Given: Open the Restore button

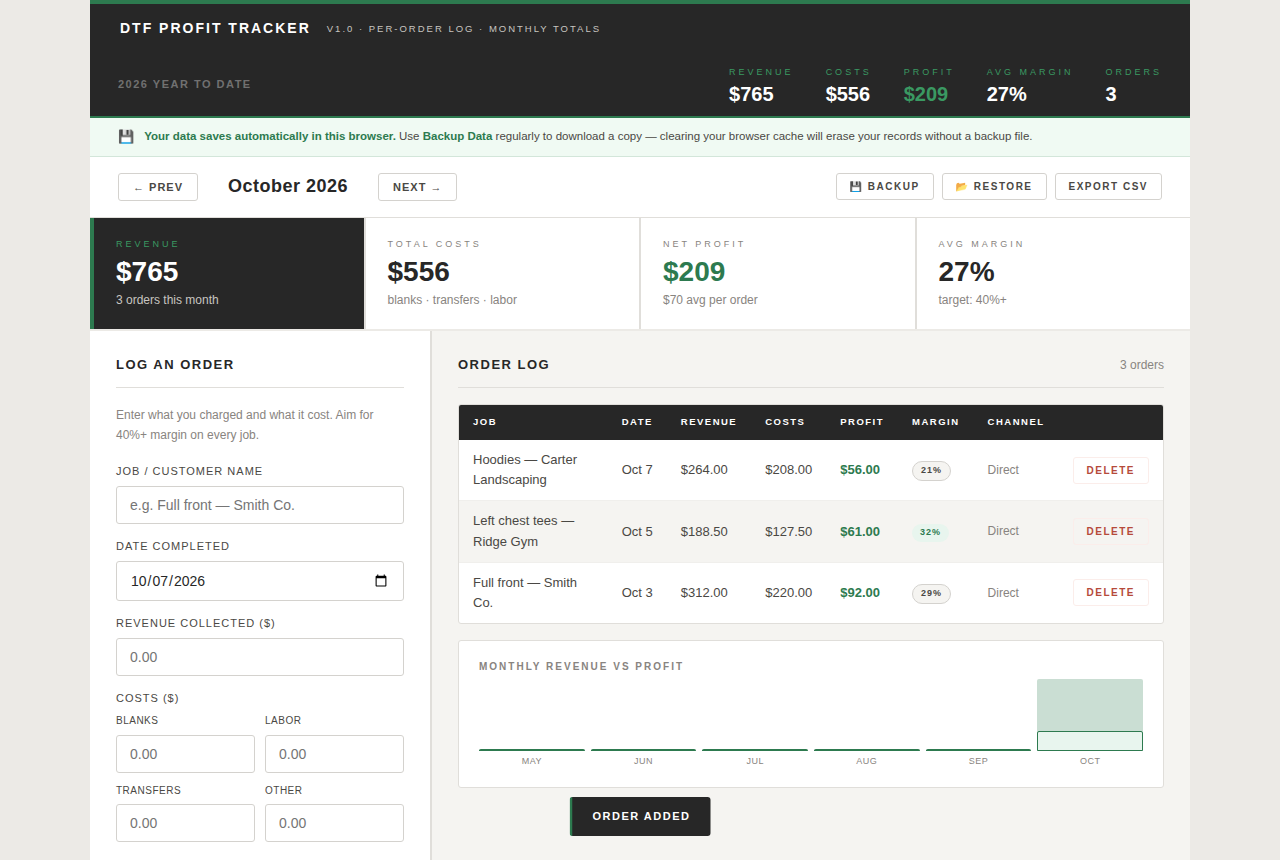Looking at the screenshot, I should point(994,186).
